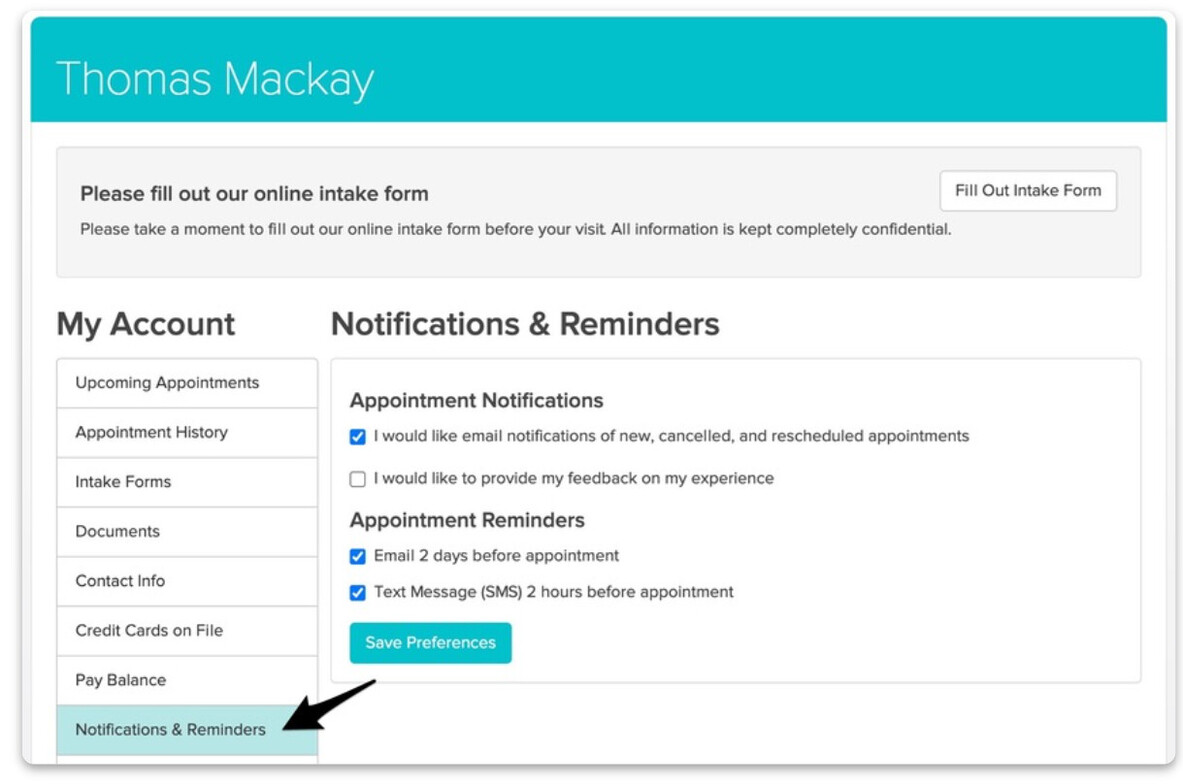The width and height of the screenshot is (1183, 784).
Task: Click the Appointment Notifications section heading
Action: (x=476, y=401)
